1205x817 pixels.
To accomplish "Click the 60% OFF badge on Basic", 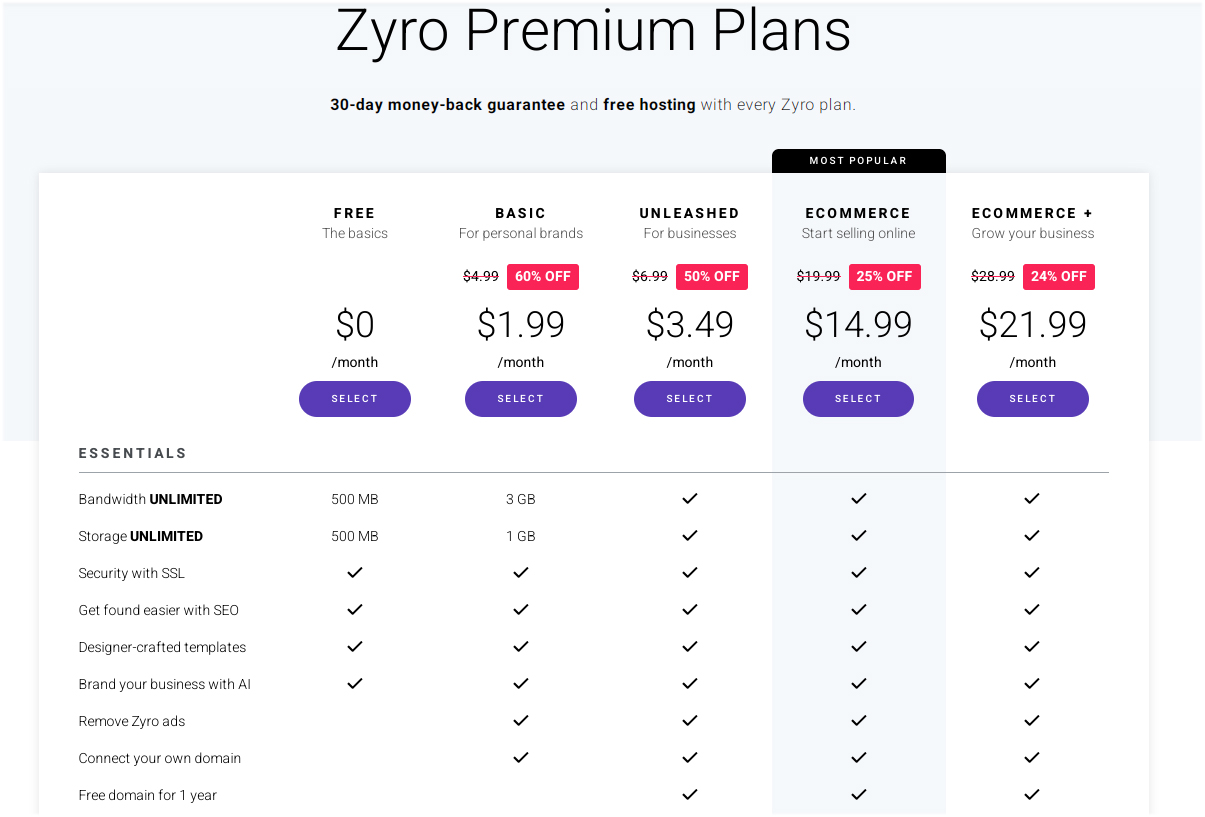I will click(543, 277).
